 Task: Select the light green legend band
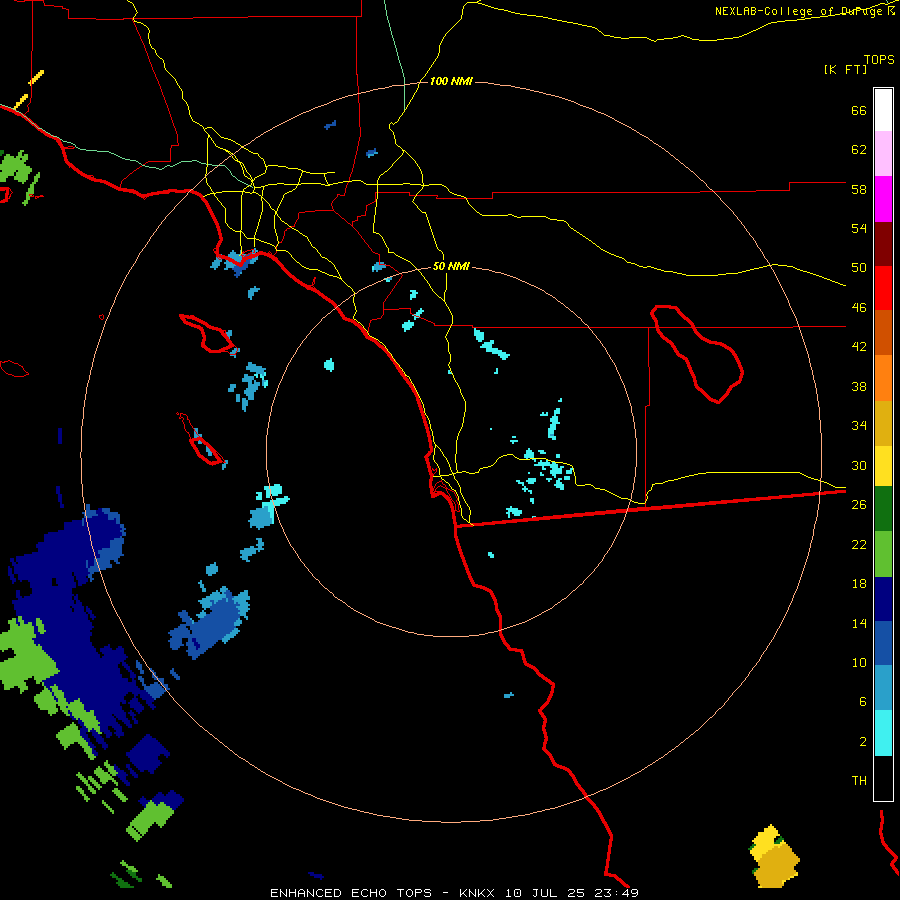[883, 554]
